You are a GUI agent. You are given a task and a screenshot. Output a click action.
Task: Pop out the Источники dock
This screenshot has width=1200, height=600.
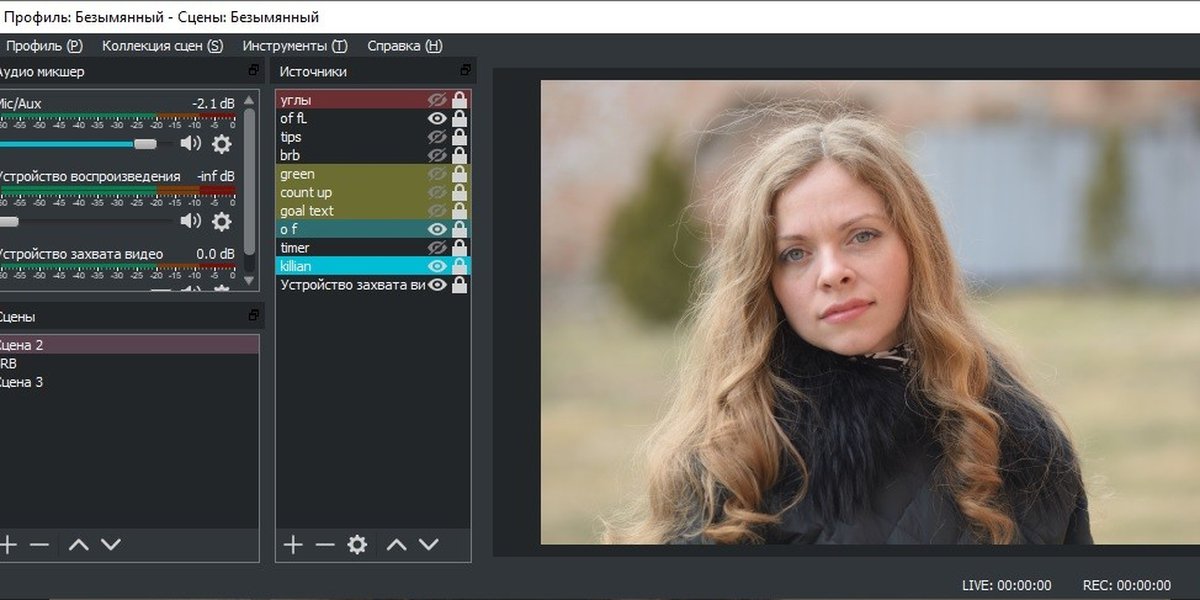tap(465, 71)
